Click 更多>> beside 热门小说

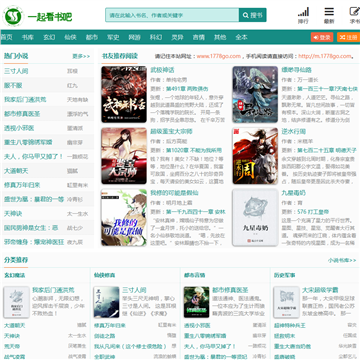[81, 56]
